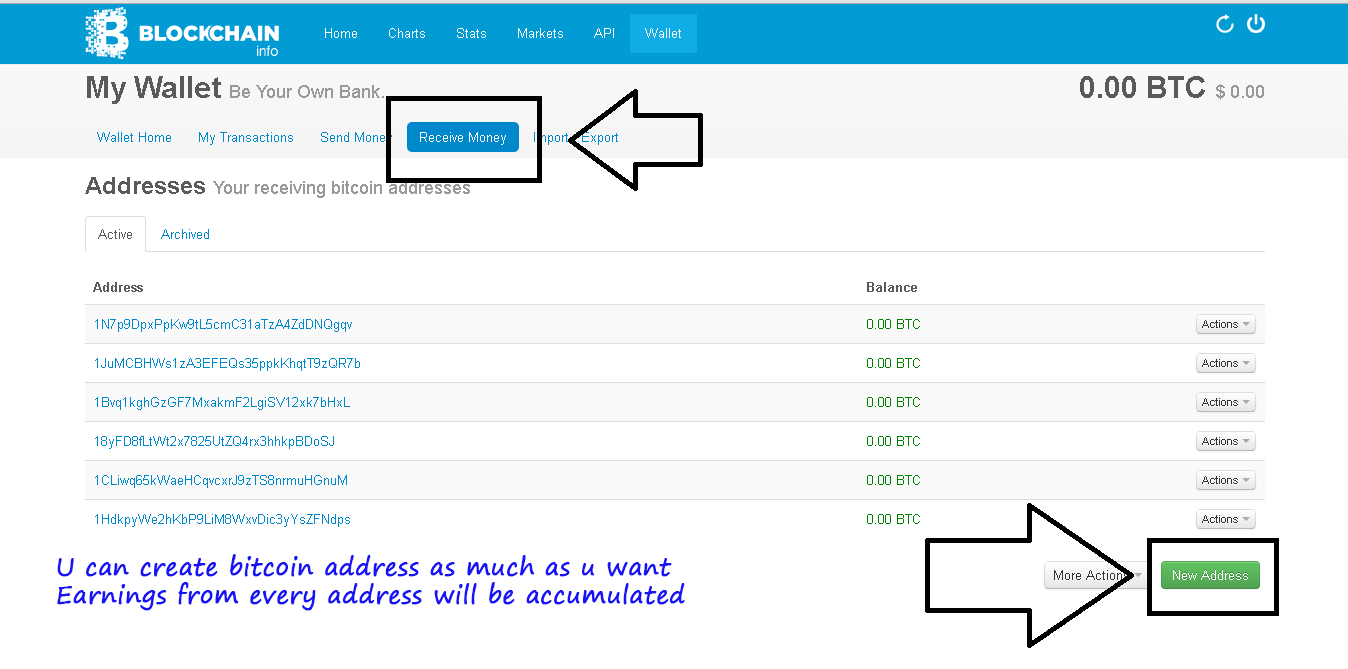Switch to the Archived addresses tab
The width and height of the screenshot is (1348, 669).
(x=185, y=234)
